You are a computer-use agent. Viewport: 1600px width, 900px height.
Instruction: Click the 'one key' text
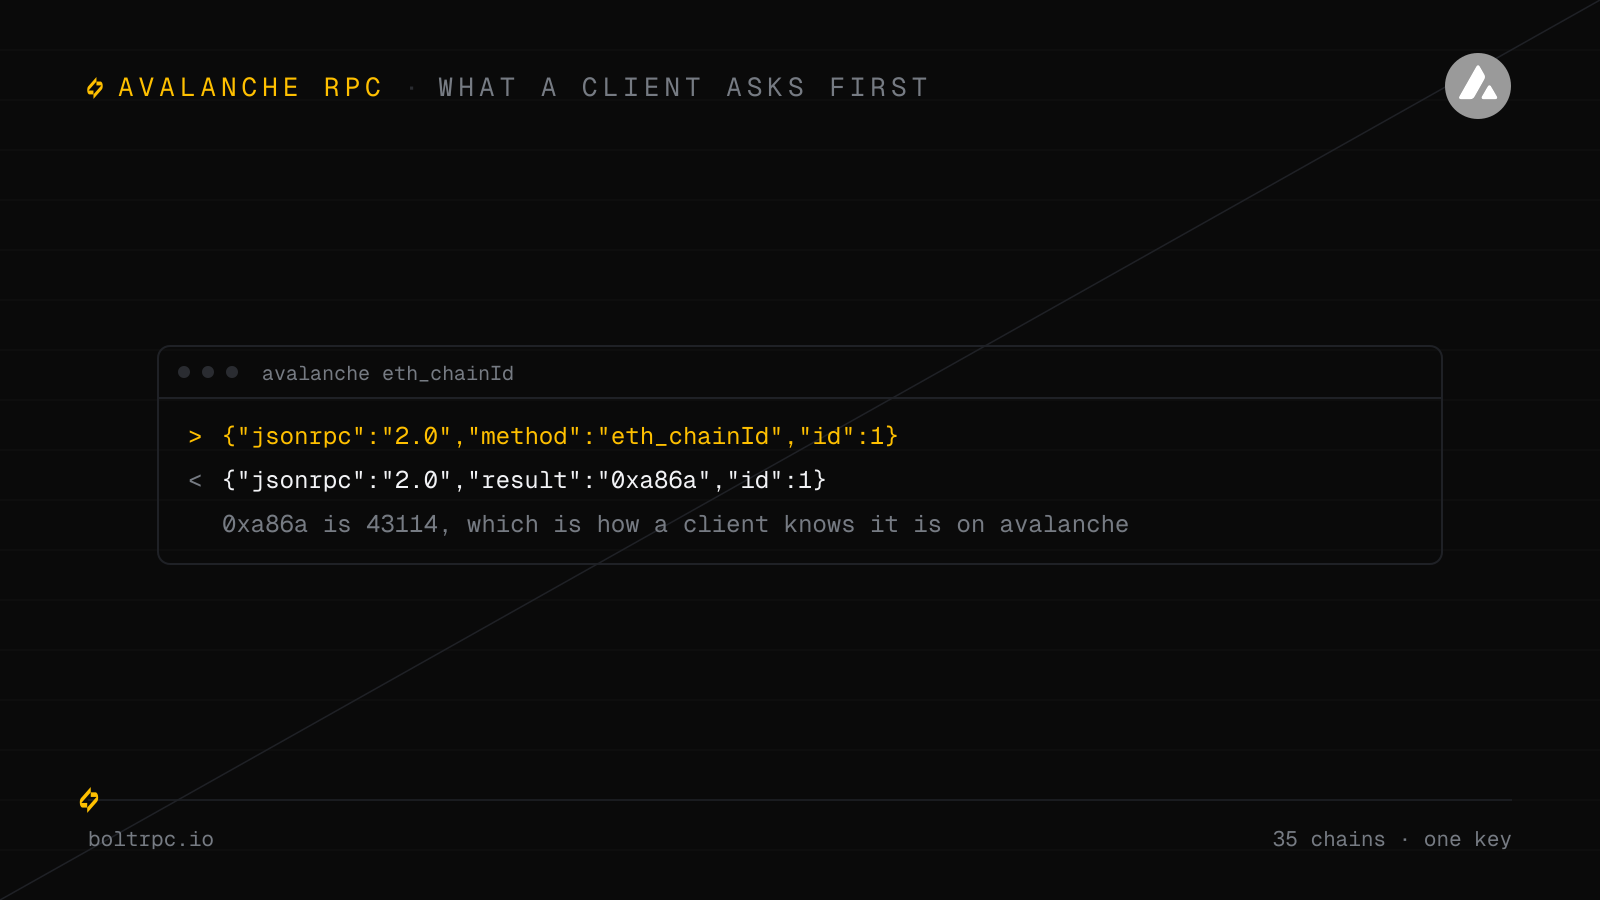[1467, 840]
